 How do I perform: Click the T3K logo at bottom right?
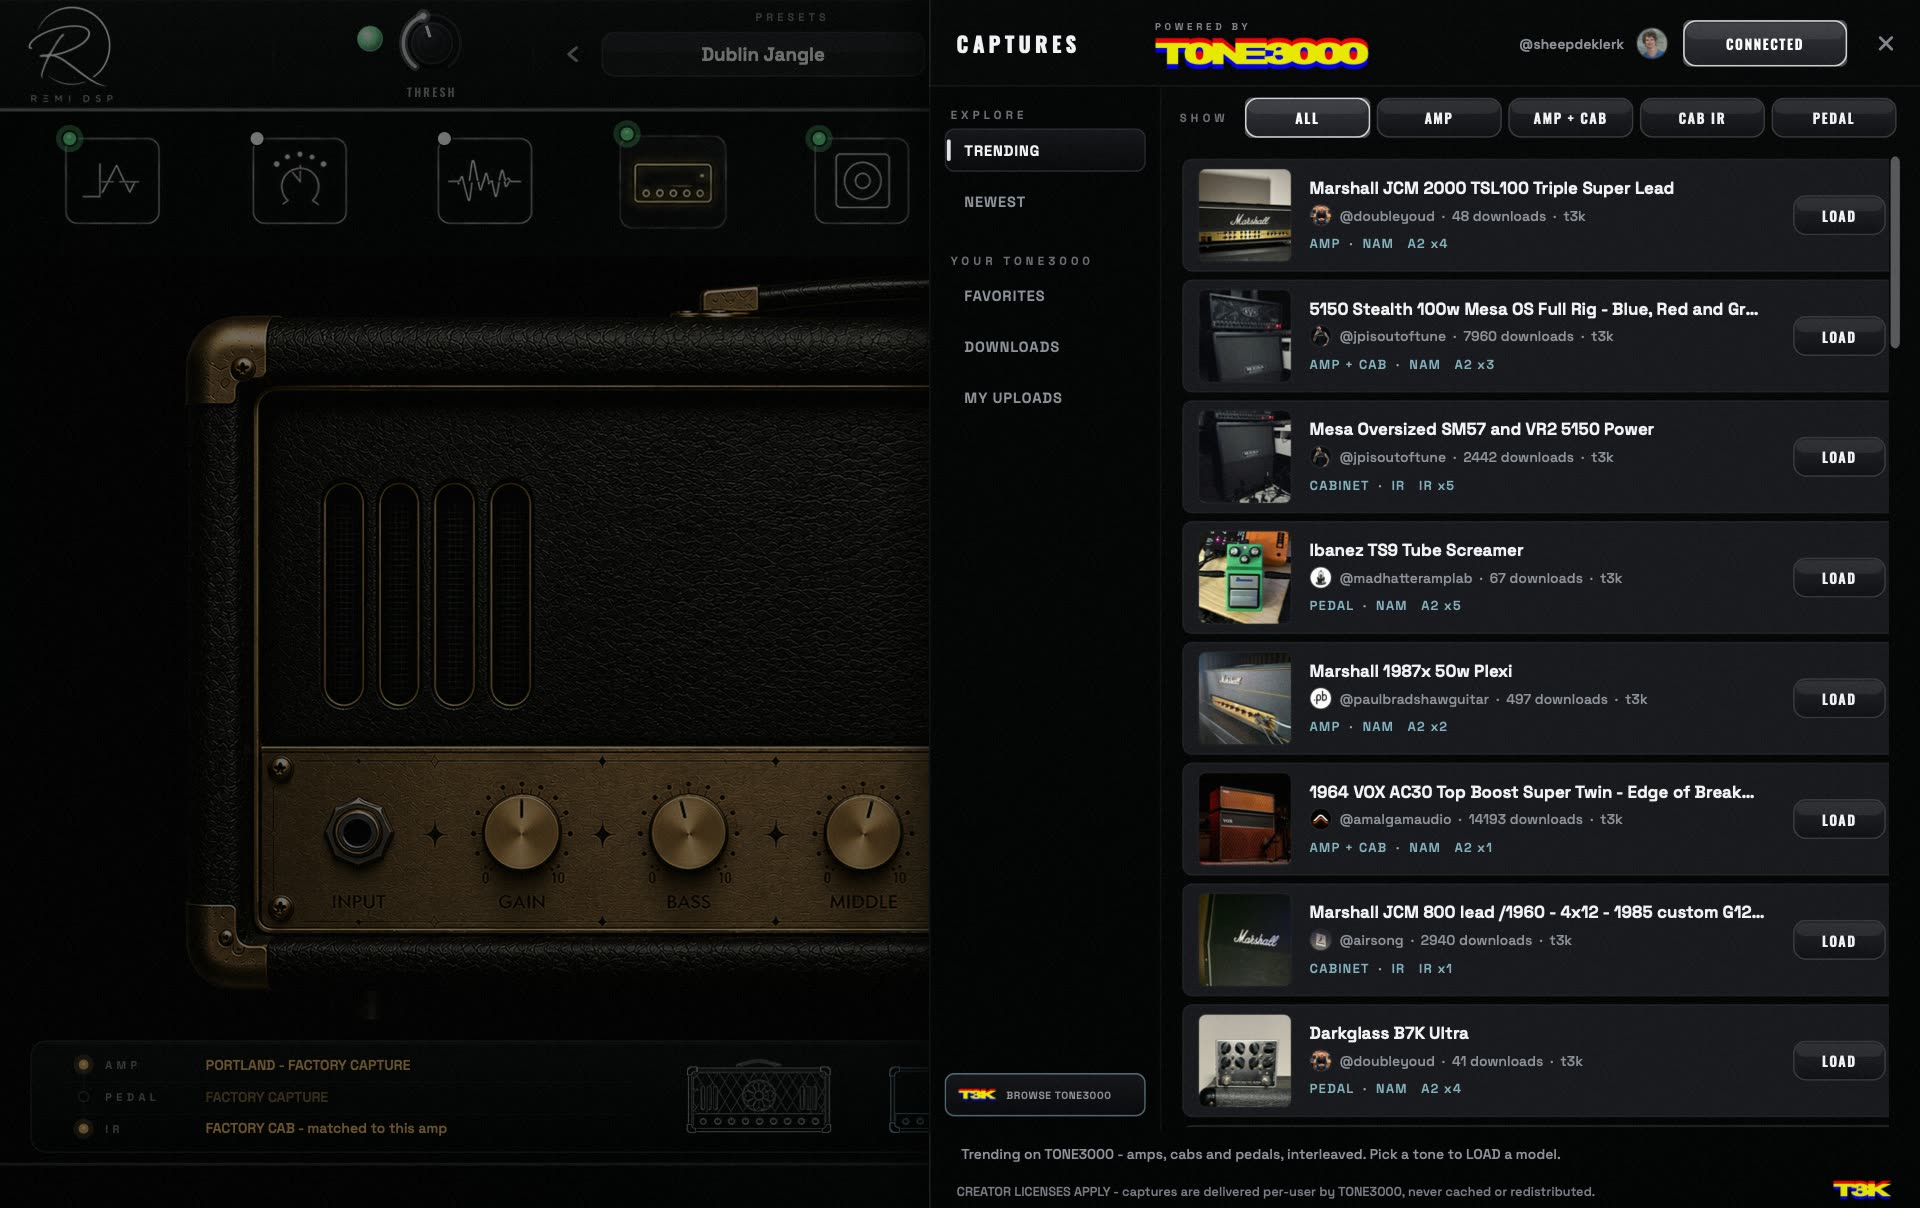click(x=1861, y=1188)
